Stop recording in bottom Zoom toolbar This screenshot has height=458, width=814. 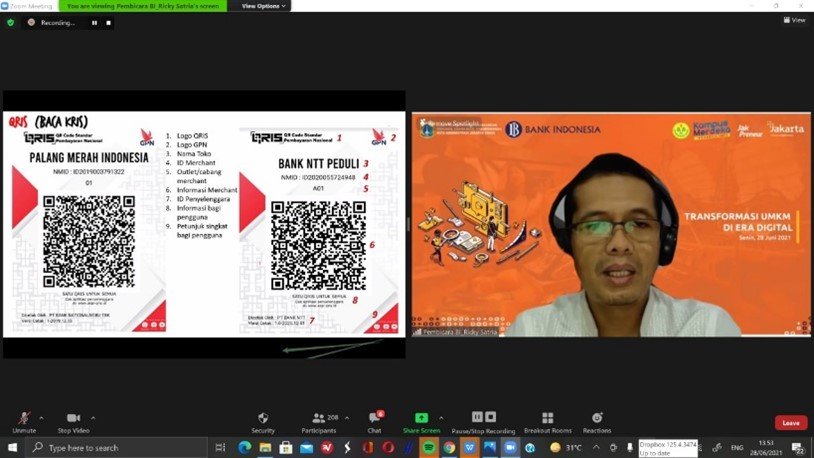[x=491, y=416]
